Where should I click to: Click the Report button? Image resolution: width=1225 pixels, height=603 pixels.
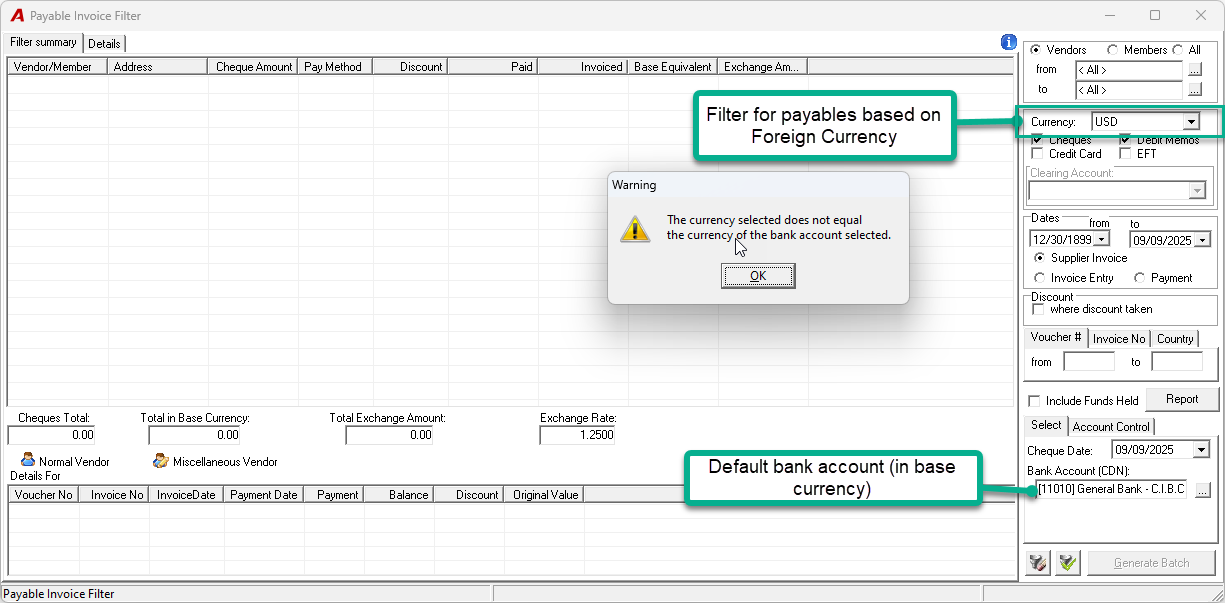(1182, 399)
